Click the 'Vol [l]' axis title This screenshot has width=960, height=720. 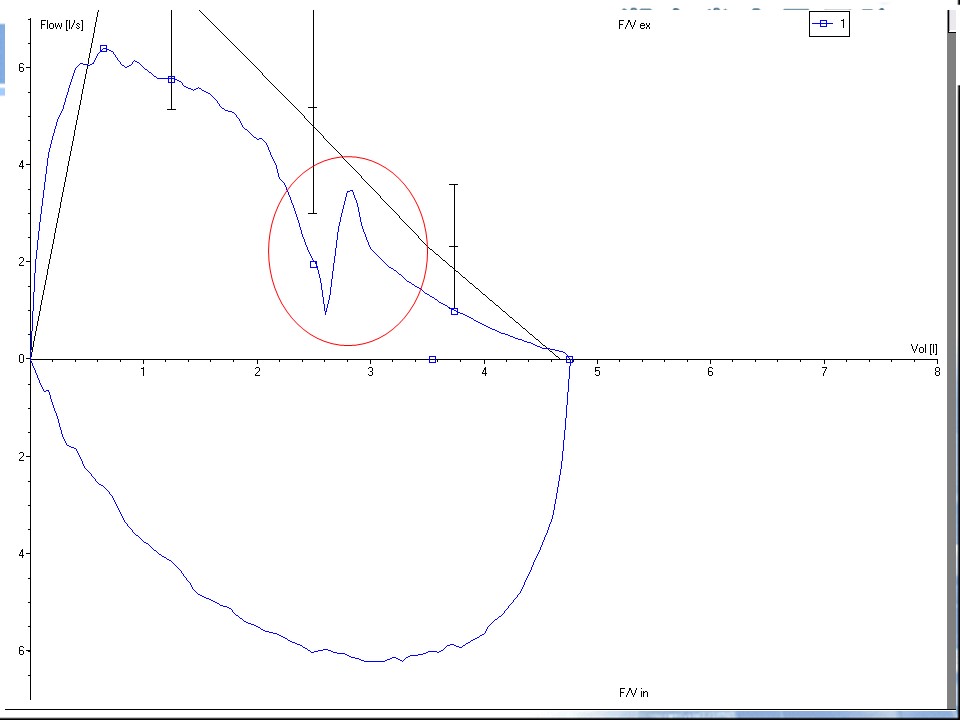(x=923, y=348)
